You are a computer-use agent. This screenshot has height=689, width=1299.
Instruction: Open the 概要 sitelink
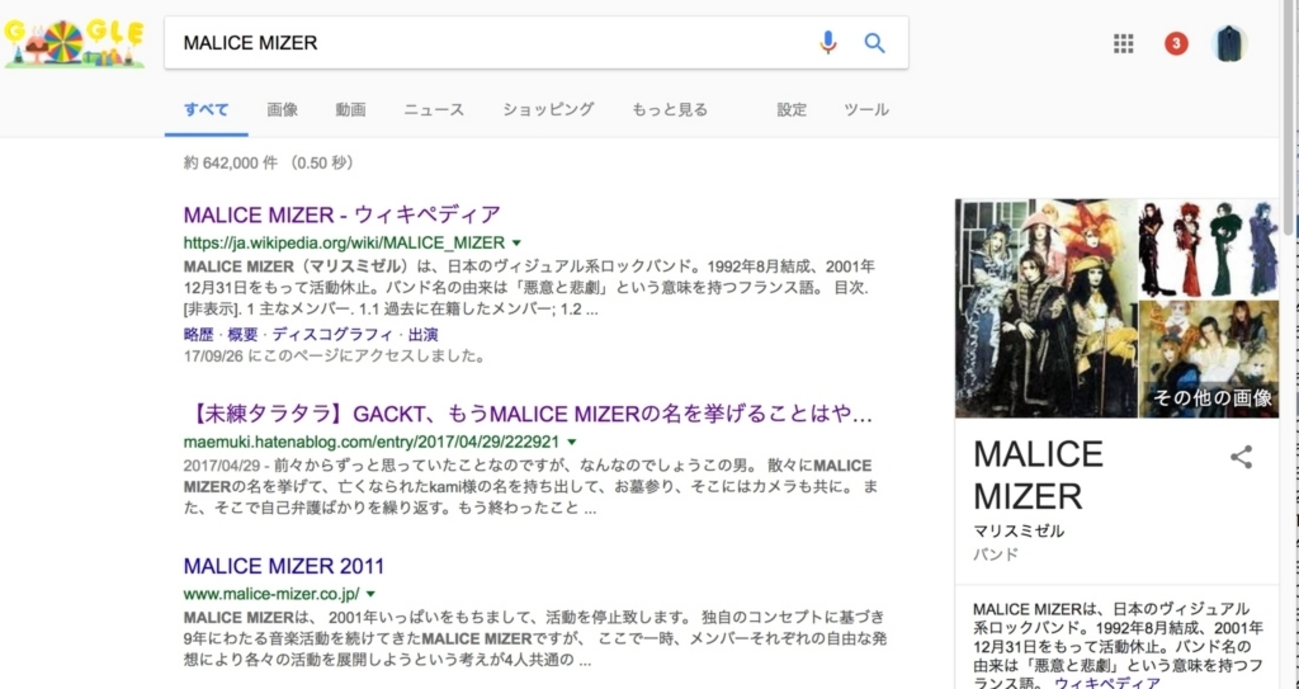point(243,335)
